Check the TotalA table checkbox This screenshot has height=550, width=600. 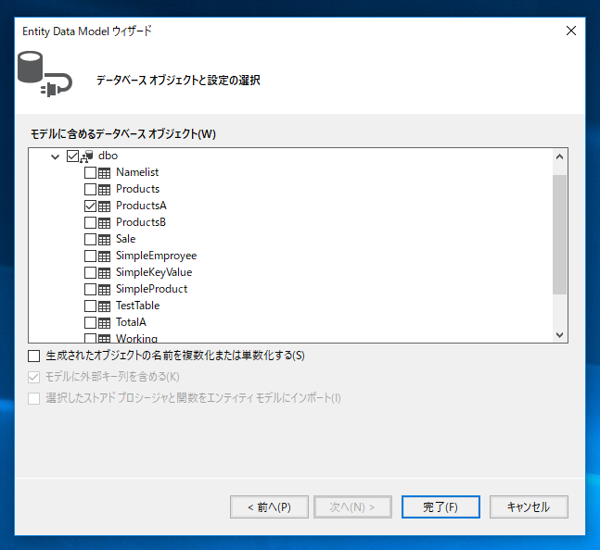tap(90, 323)
